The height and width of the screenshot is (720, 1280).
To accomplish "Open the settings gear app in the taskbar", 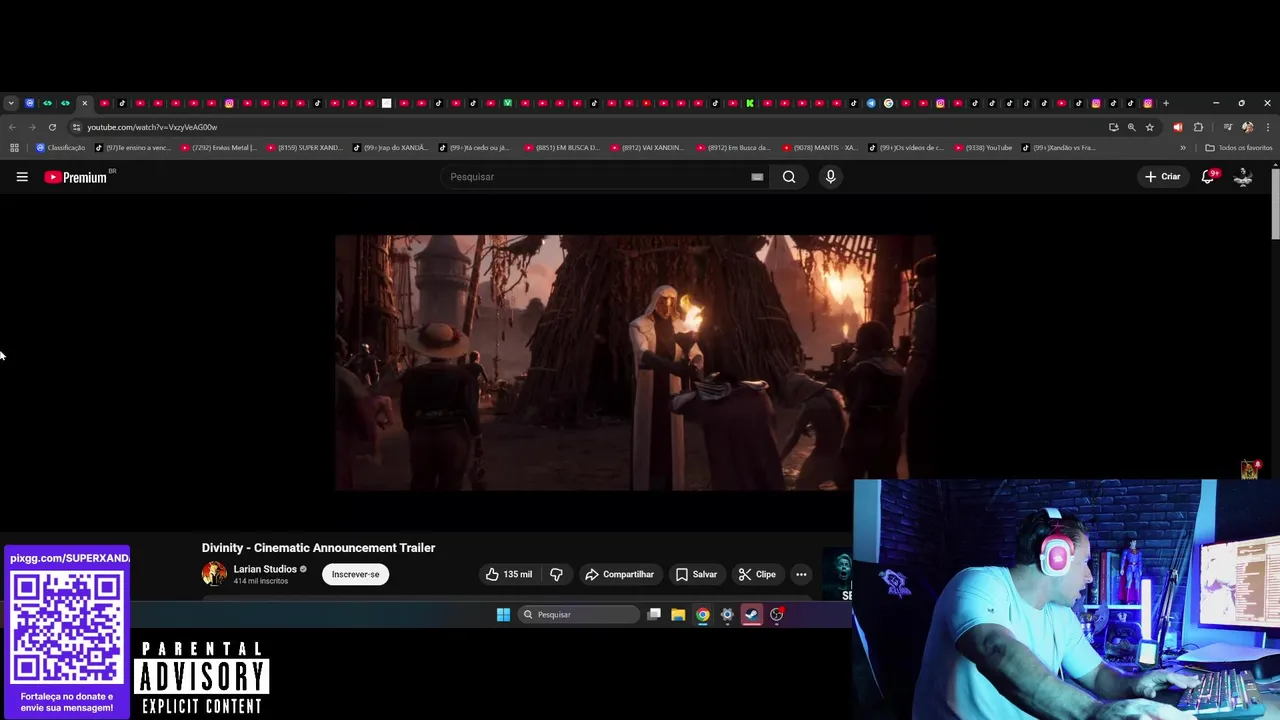I will [x=727, y=615].
